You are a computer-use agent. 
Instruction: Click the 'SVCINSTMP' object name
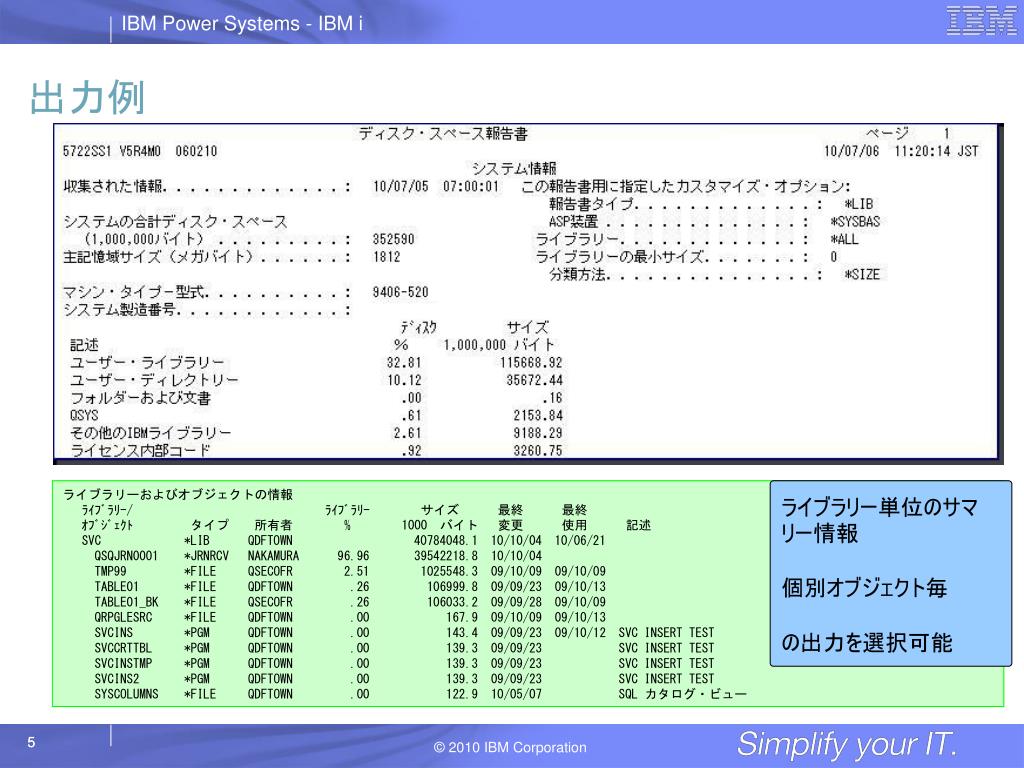[x=123, y=664]
